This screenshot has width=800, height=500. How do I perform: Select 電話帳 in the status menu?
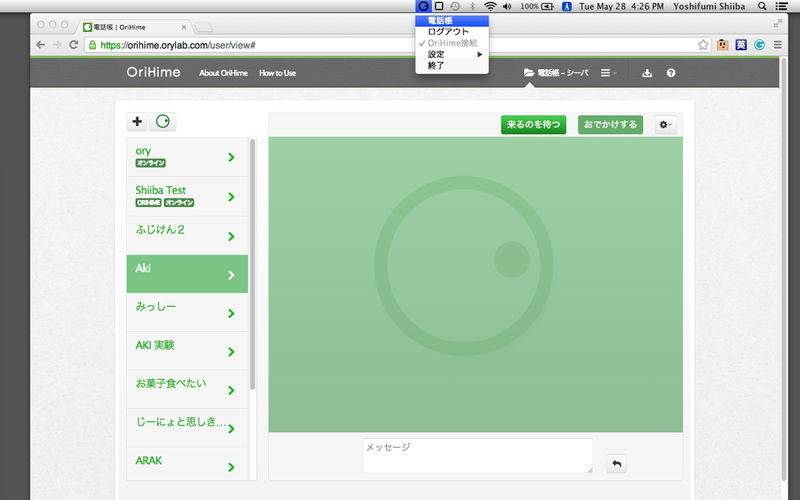pyautogui.click(x=452, y=20)
